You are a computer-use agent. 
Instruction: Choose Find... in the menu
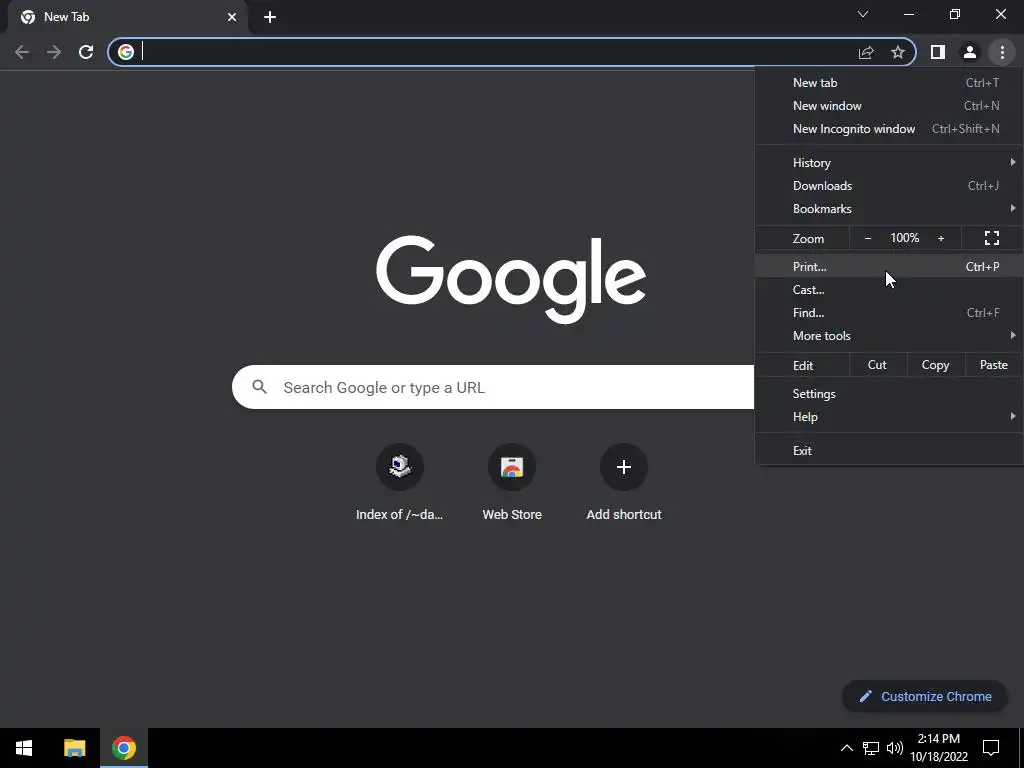(889, 313)
